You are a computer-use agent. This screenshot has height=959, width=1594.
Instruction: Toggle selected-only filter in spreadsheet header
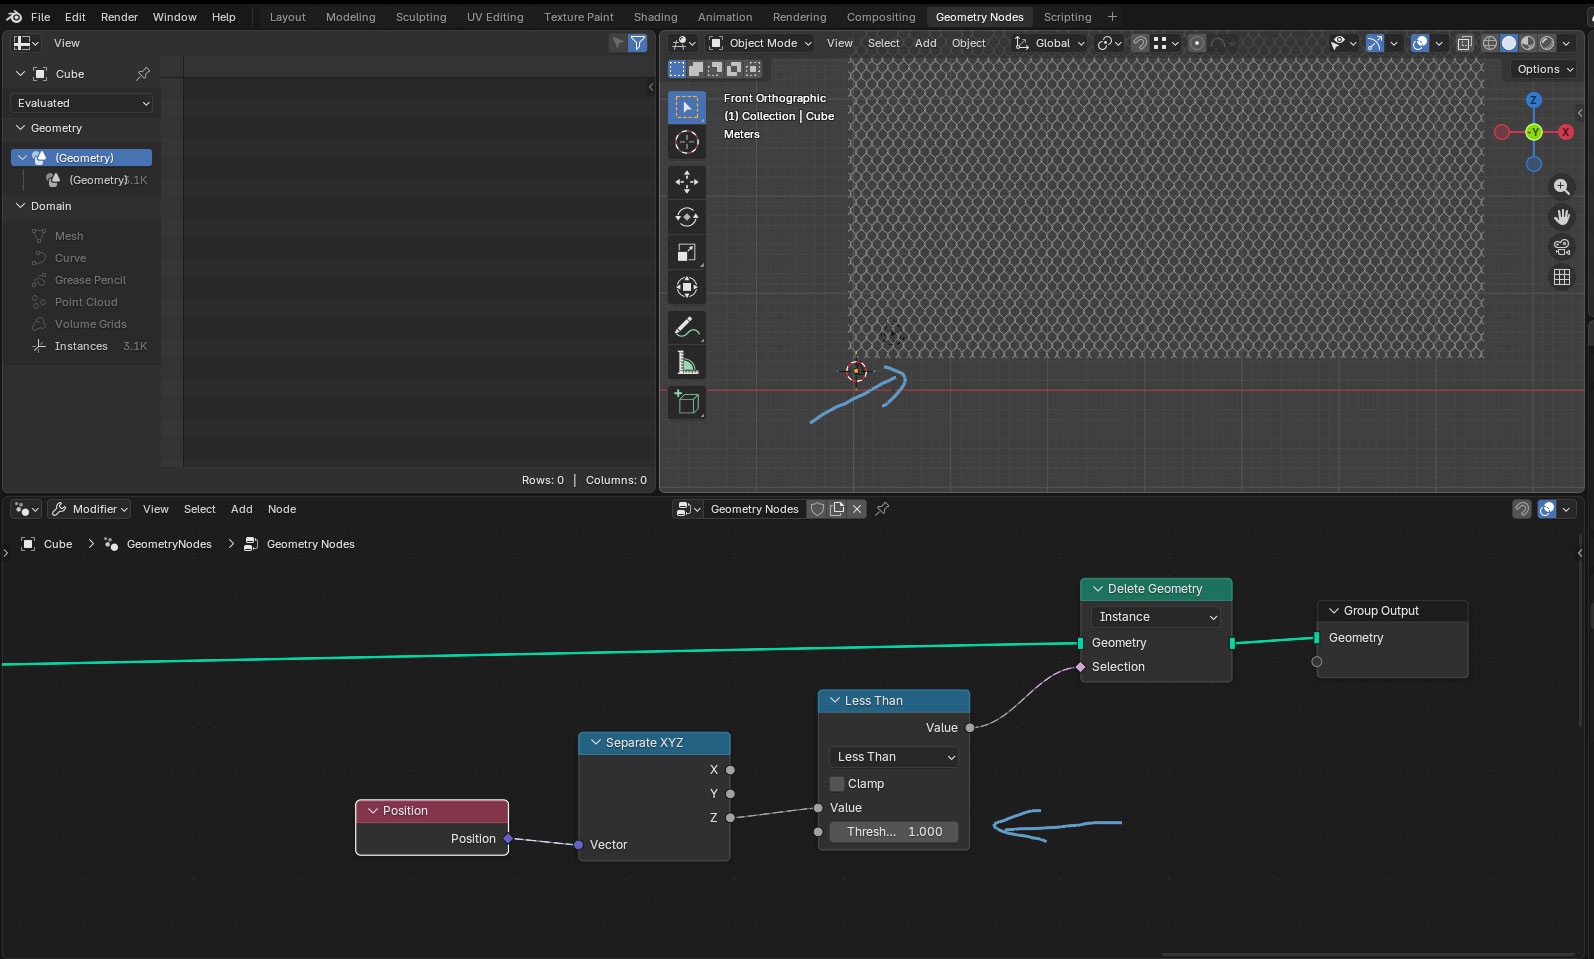point(617,43)
